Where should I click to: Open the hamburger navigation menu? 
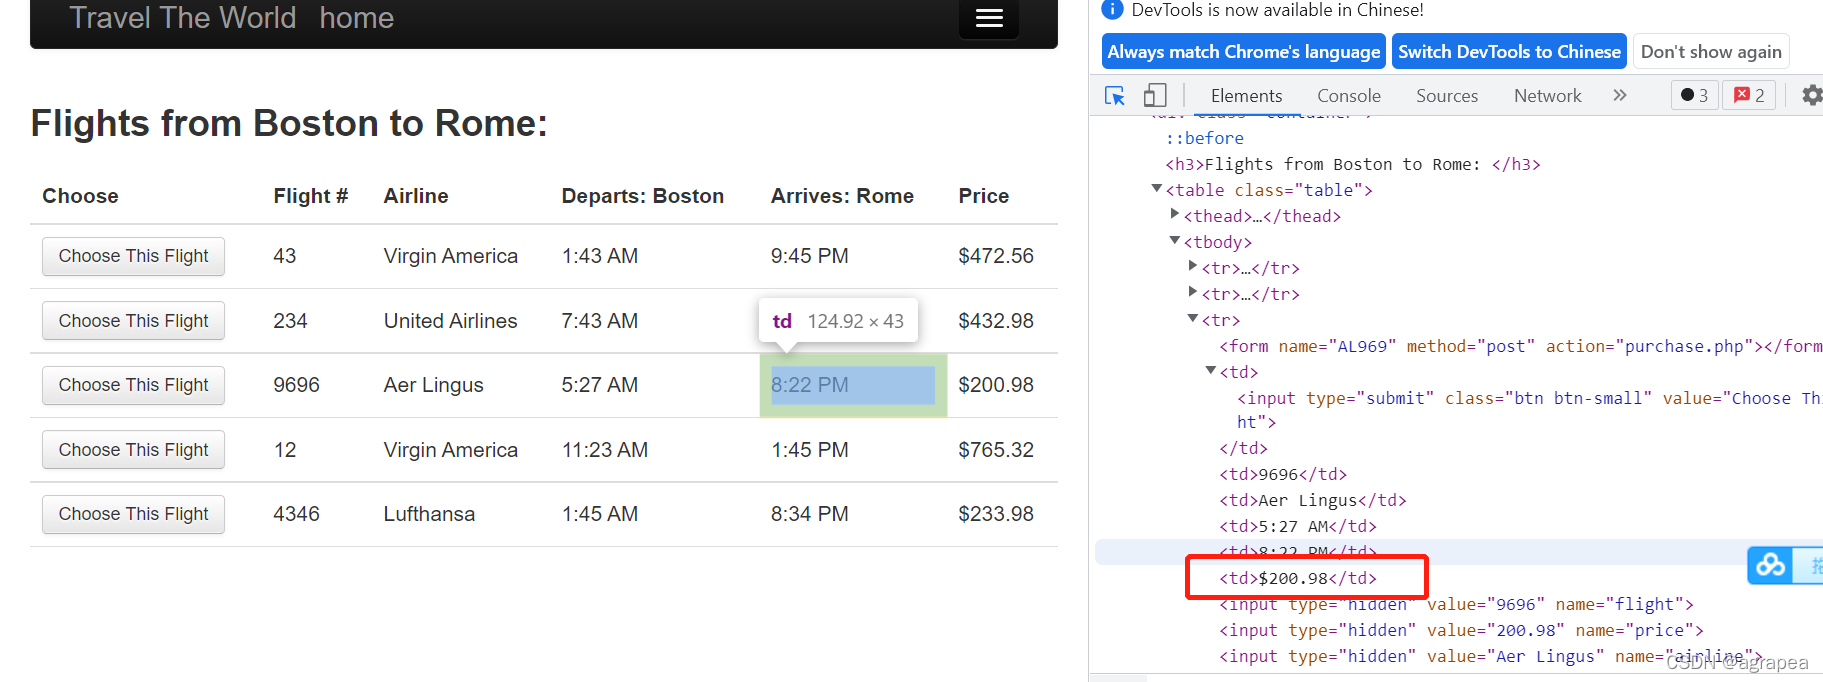pyautogui.click(x=989, y=18)
